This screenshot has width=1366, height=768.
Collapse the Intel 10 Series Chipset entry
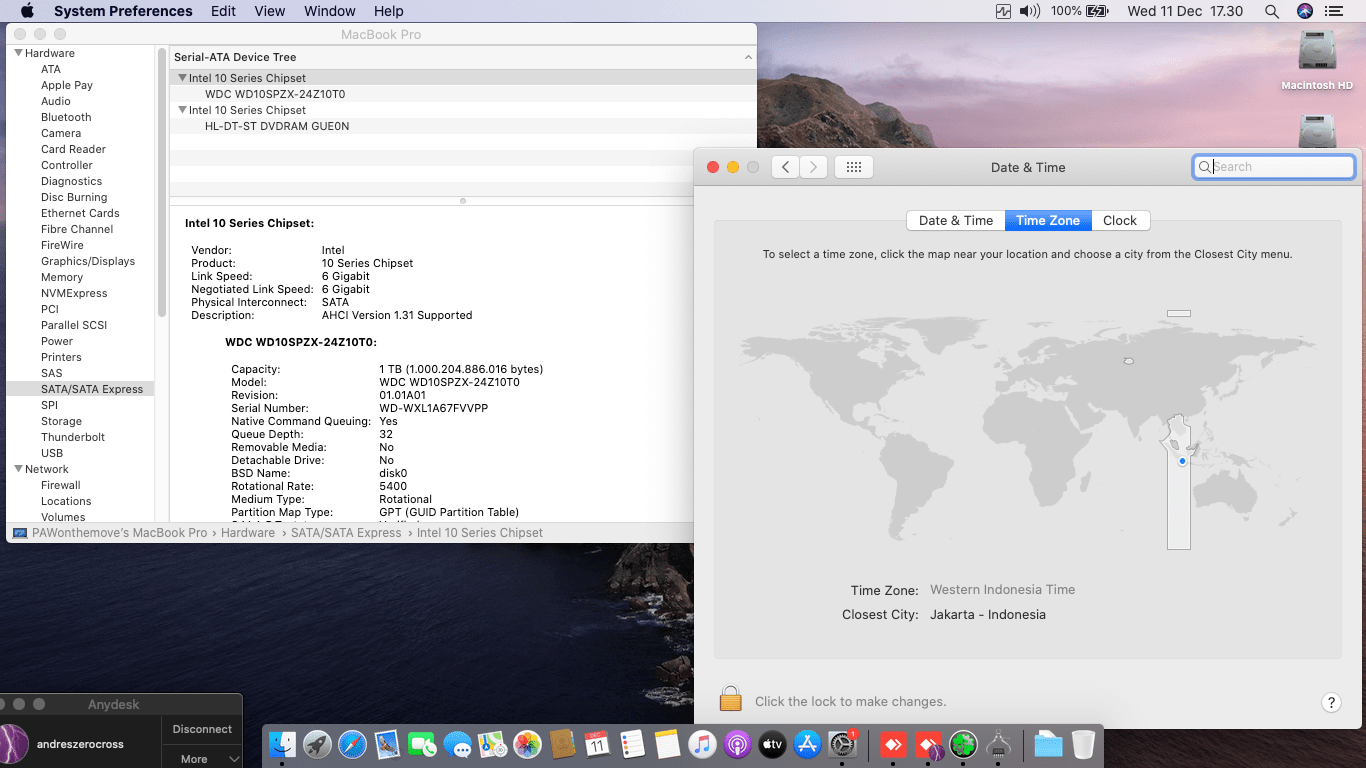182,77
